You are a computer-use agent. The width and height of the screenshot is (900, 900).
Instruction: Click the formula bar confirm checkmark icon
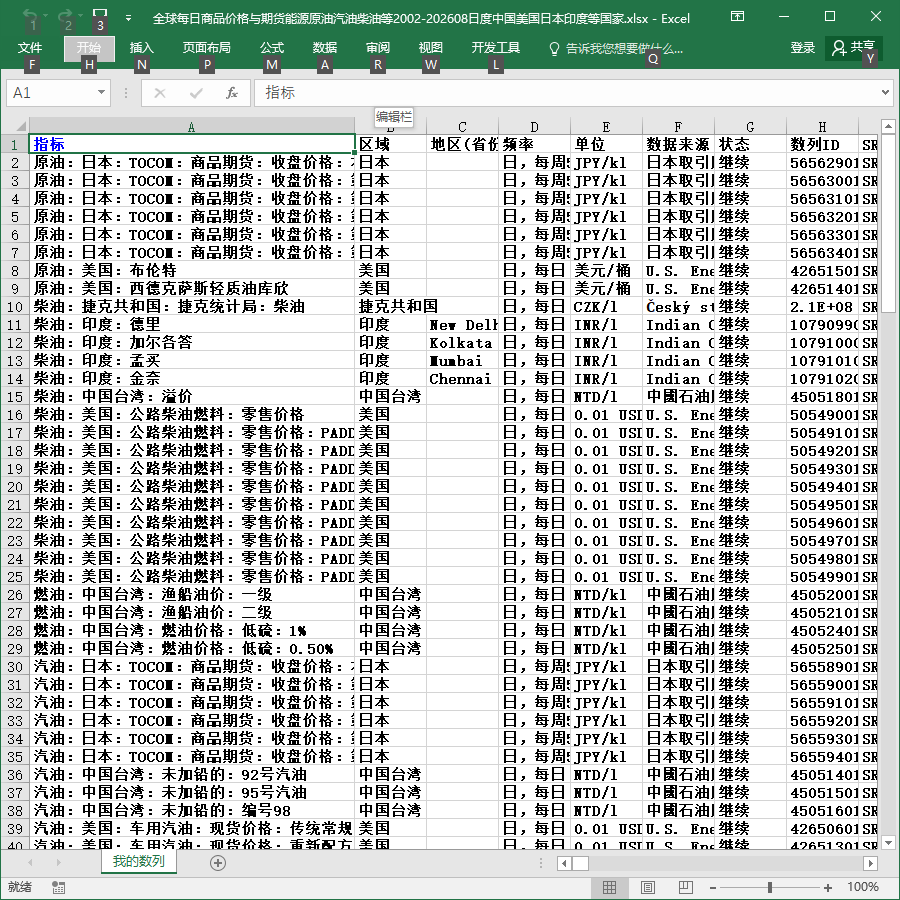click(196, 93)
